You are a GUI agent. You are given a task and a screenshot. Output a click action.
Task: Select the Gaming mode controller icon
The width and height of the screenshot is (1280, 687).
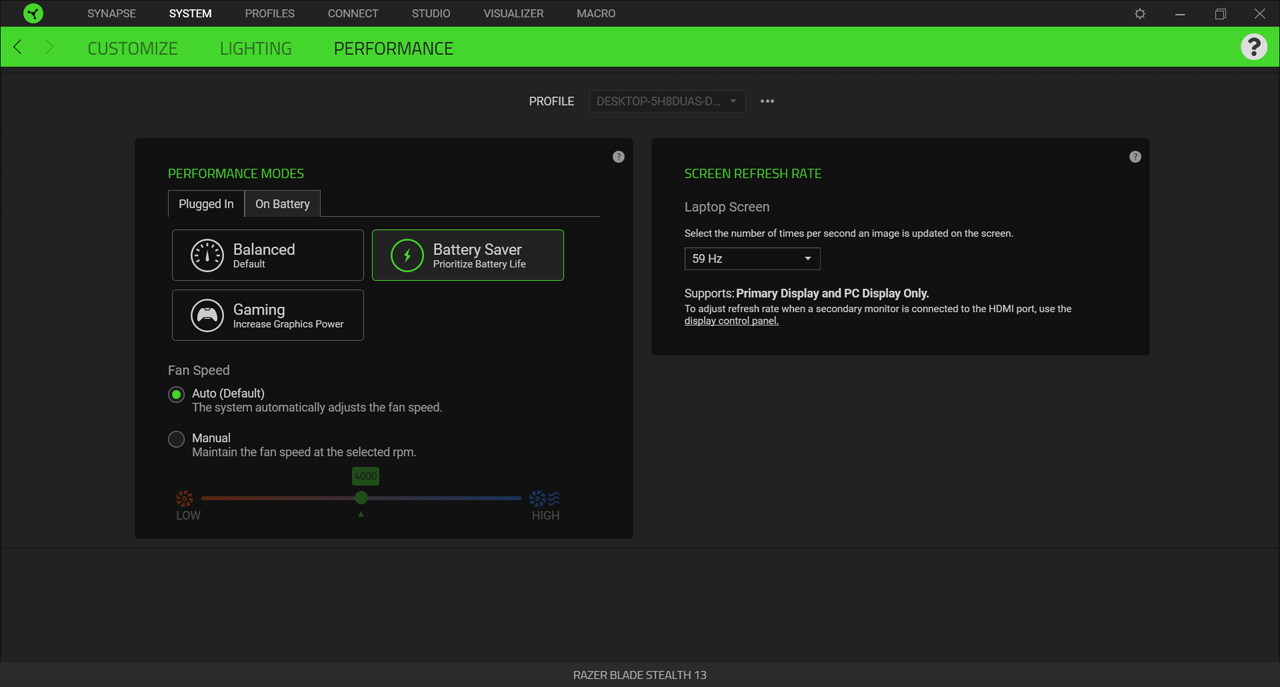207,314
